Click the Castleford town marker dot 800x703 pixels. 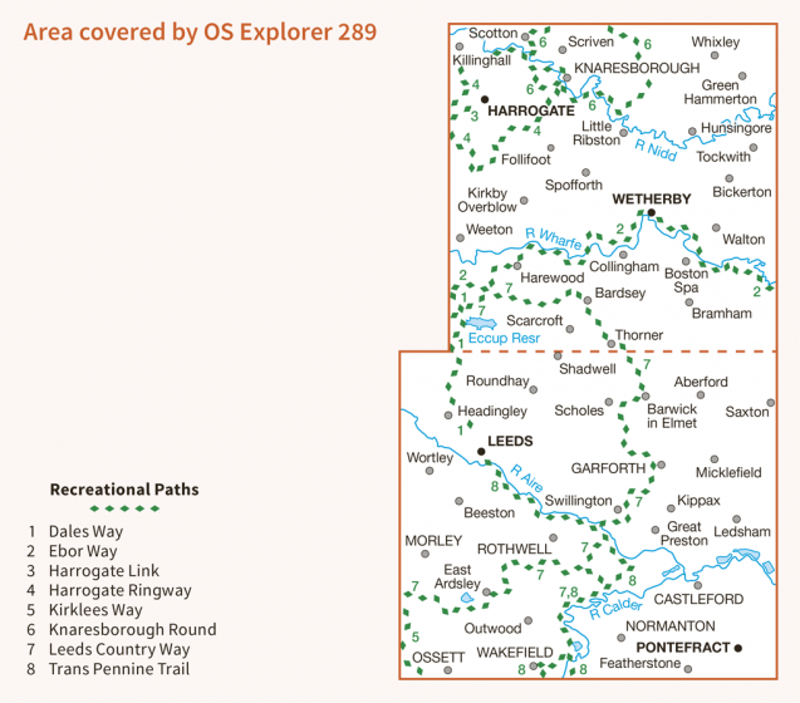click(697, 584)
